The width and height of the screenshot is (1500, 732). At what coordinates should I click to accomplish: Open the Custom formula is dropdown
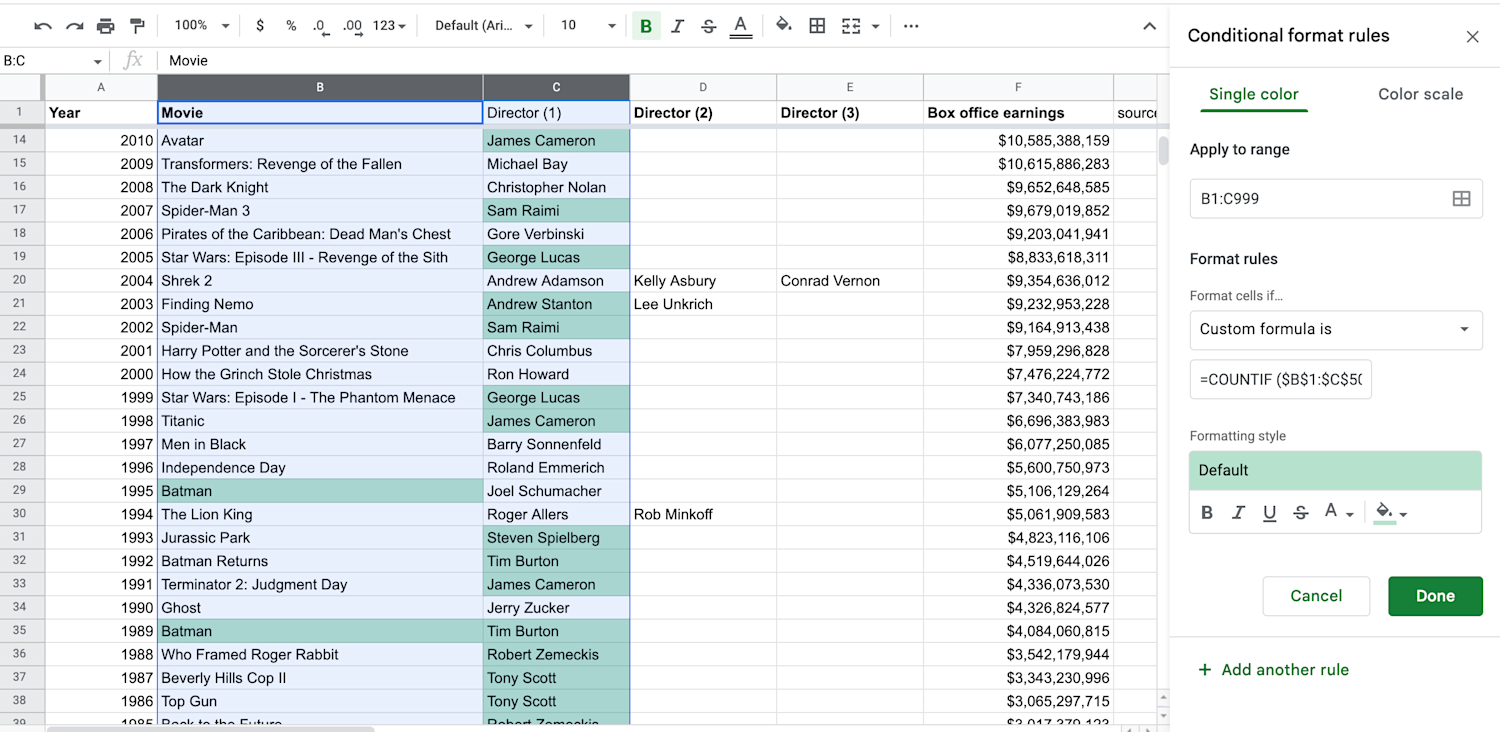1336,329
